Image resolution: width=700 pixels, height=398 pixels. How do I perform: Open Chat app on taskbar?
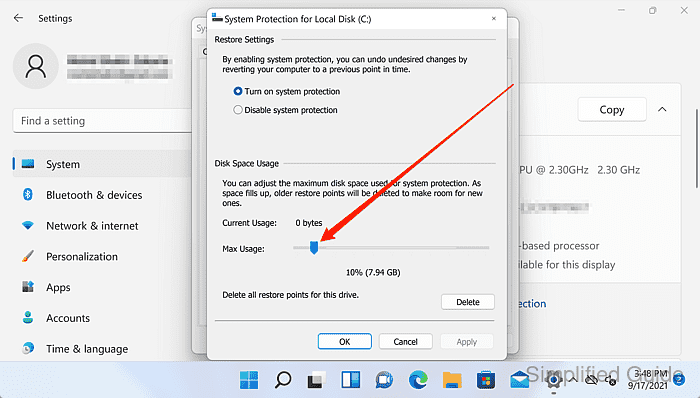coord(384,380)
